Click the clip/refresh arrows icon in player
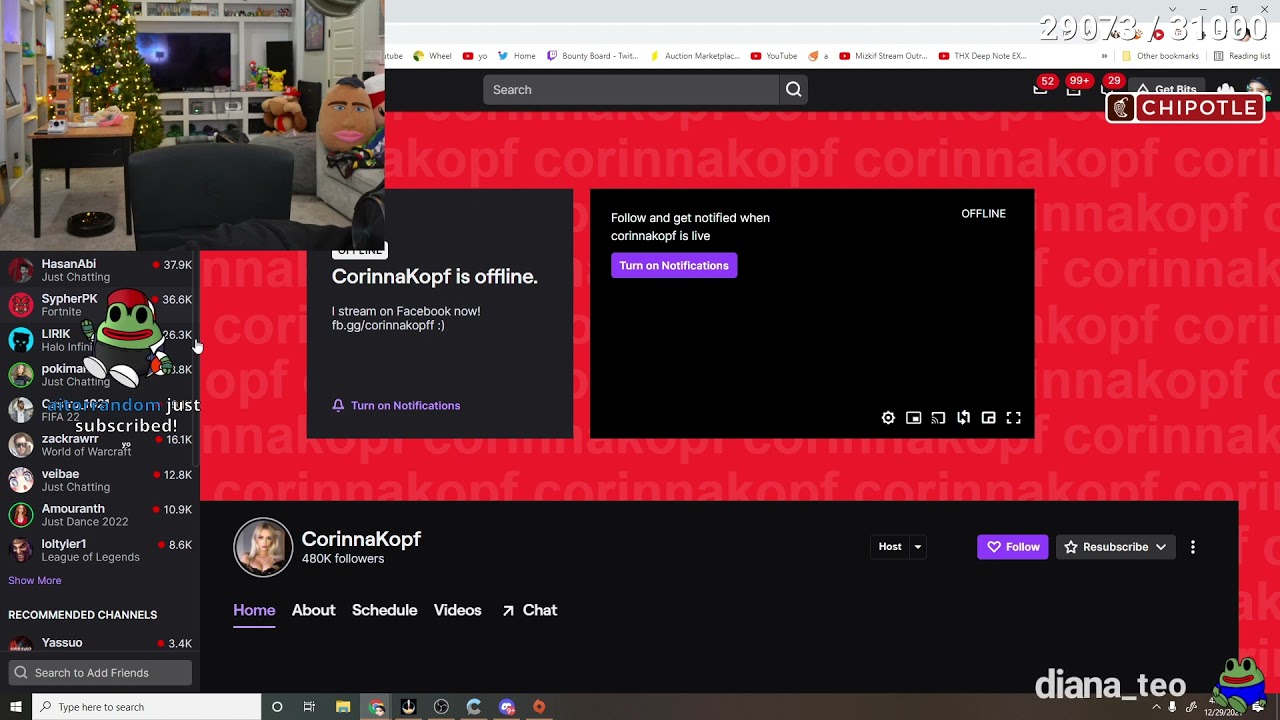Viewport: 1280px width, 720px height. point(963,418)
